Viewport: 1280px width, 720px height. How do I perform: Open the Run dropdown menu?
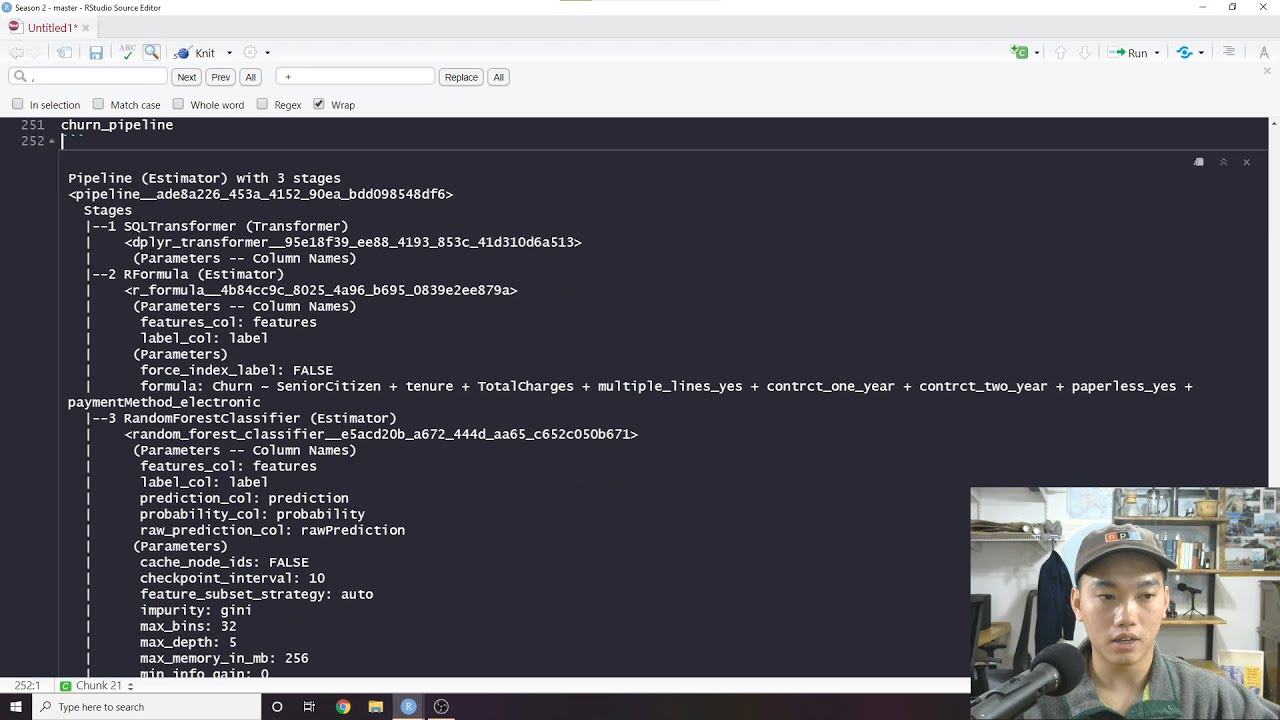point(1156,52)
